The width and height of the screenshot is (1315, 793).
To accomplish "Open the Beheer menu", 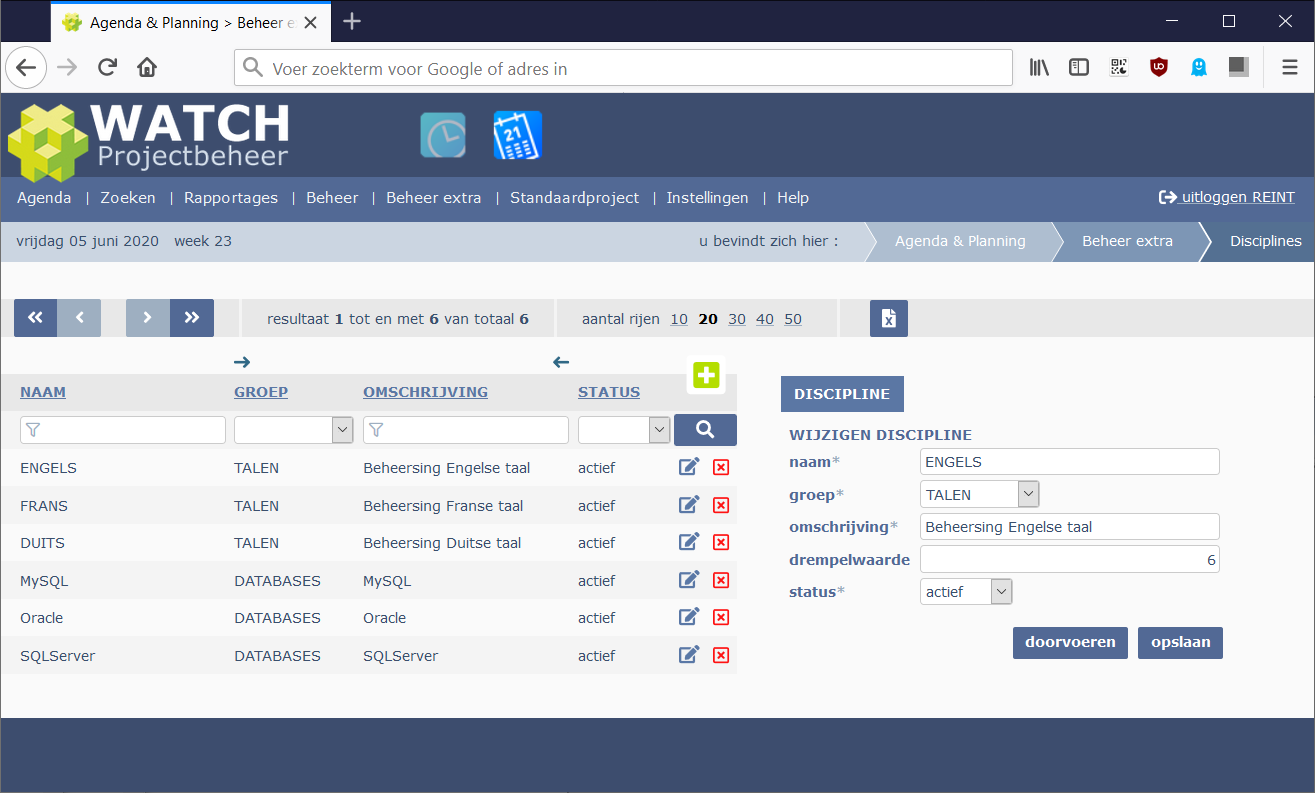I will [332, 198].
